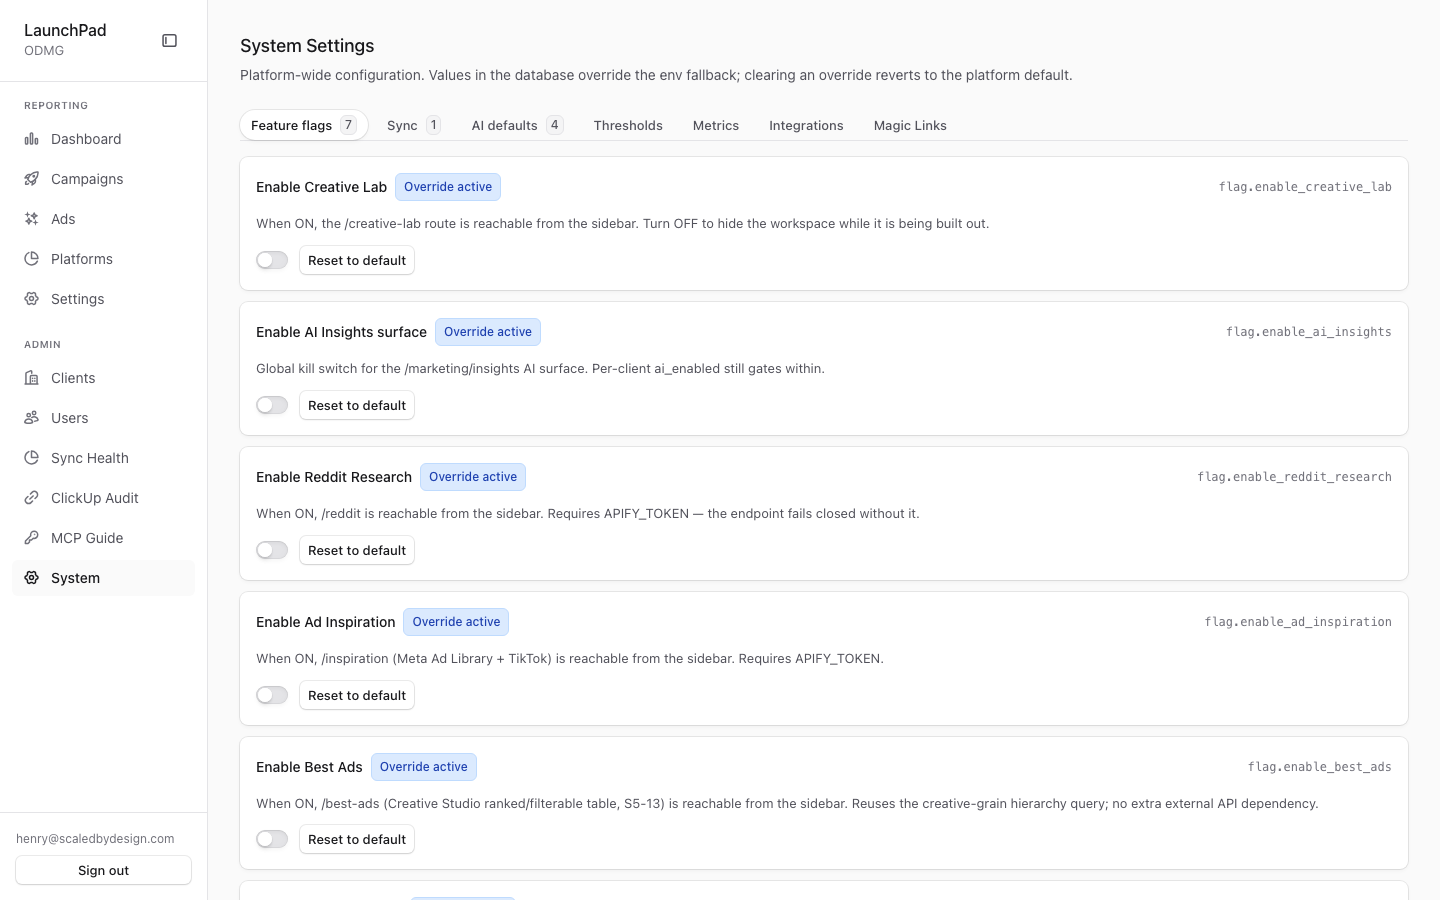Image resolution: width=1440 pixels, height=900 pixels.
Task: Click the Campaigns rocket icon
Action: (32, 179)
